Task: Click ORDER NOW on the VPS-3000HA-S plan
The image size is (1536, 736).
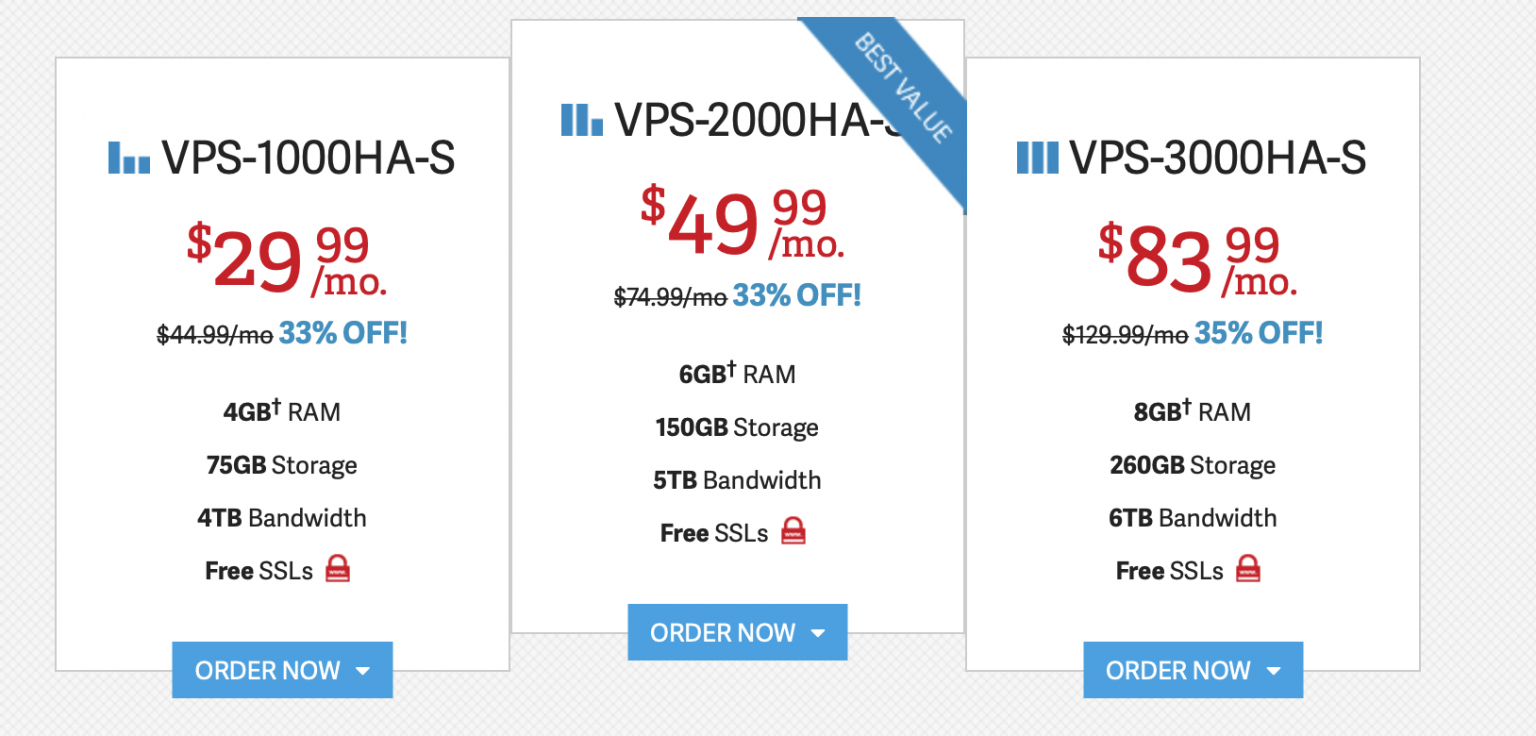Action: coord(1178,670)
